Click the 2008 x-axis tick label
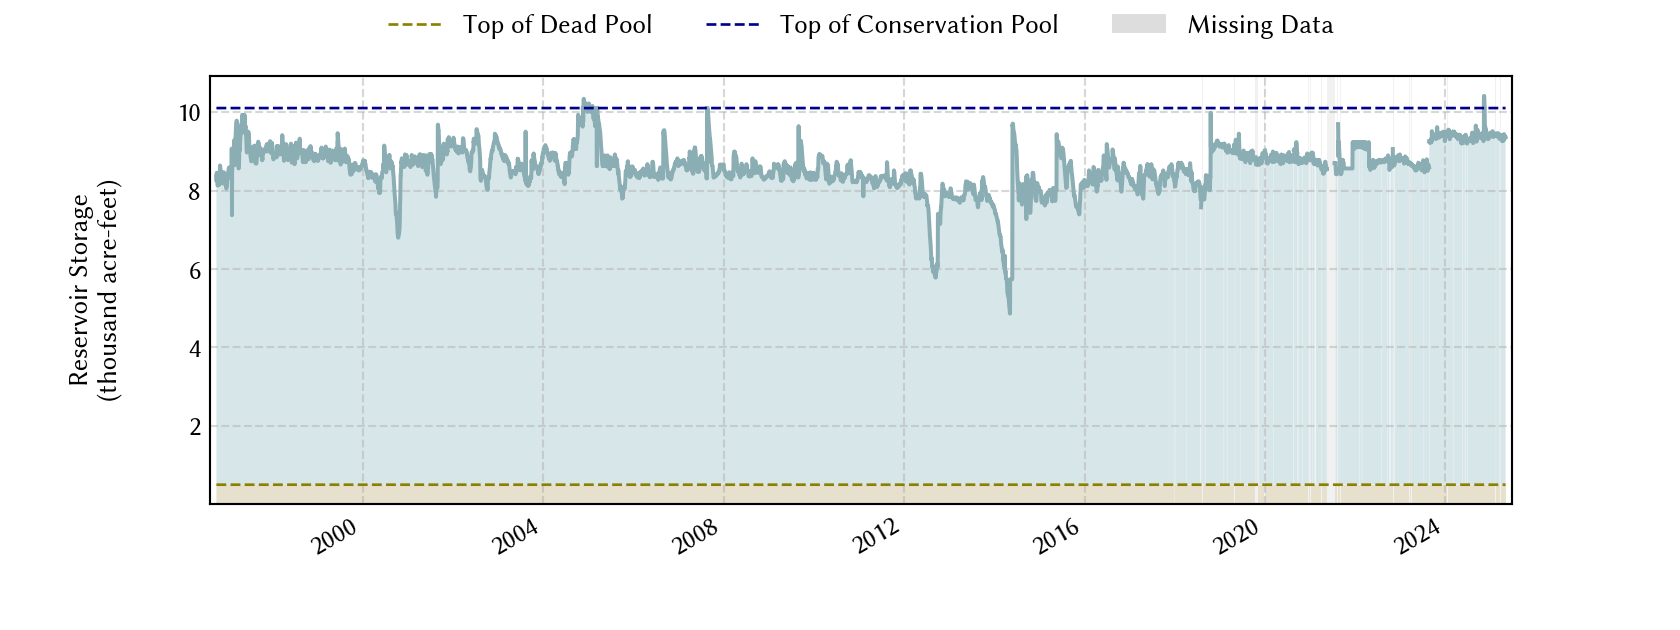Viewport: 1680px width, 630px height. (x=695, y=537)
